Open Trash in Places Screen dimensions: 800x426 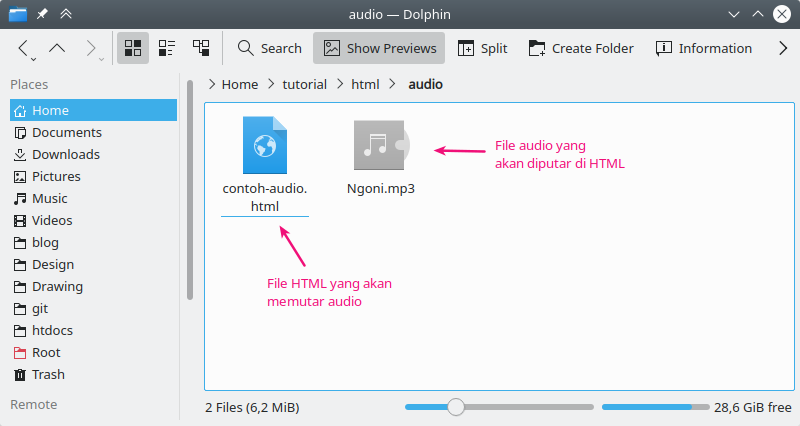(x=93, y=374)
